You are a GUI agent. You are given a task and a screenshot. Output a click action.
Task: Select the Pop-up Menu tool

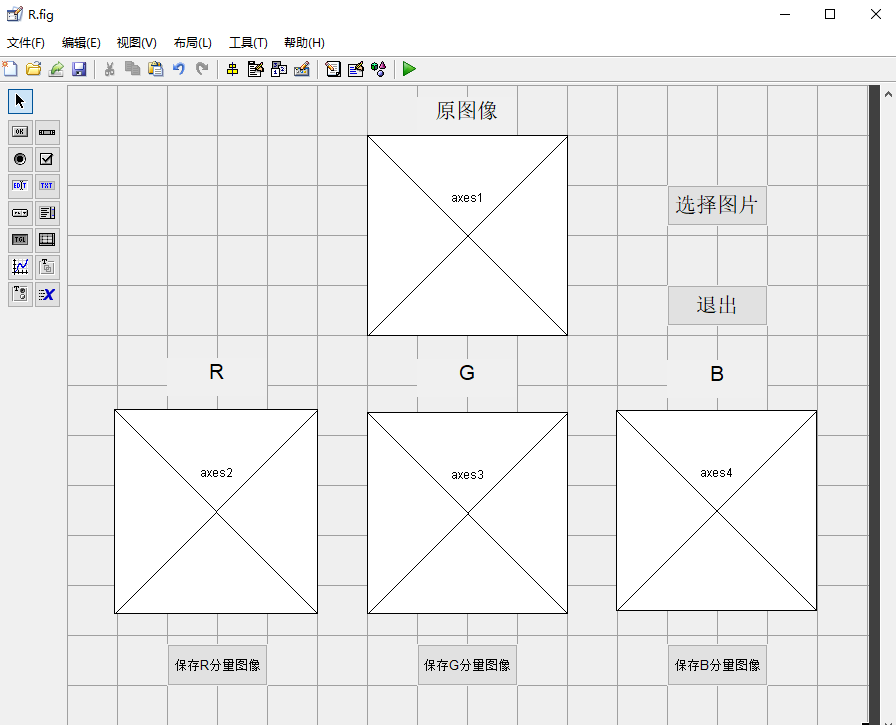click(x=20, y=212)
